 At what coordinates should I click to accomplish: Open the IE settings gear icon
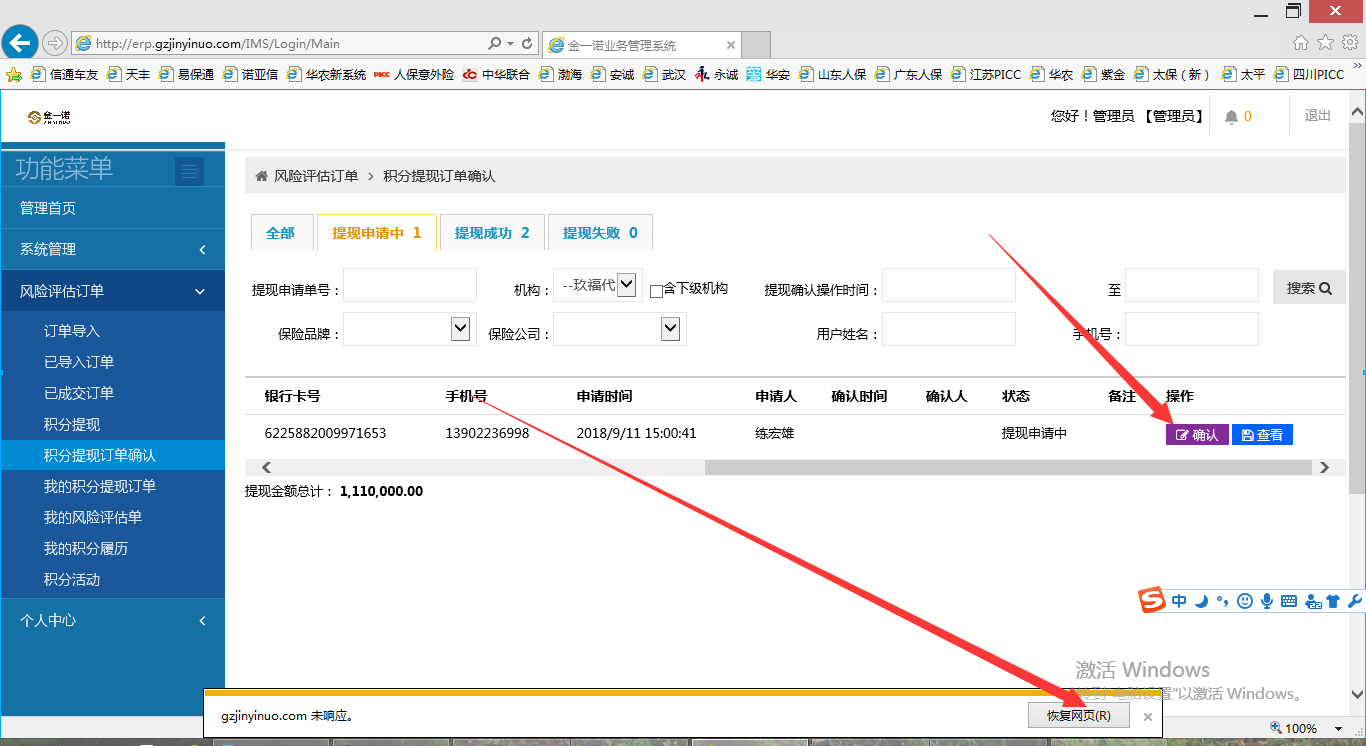[x=1349, y=42]
